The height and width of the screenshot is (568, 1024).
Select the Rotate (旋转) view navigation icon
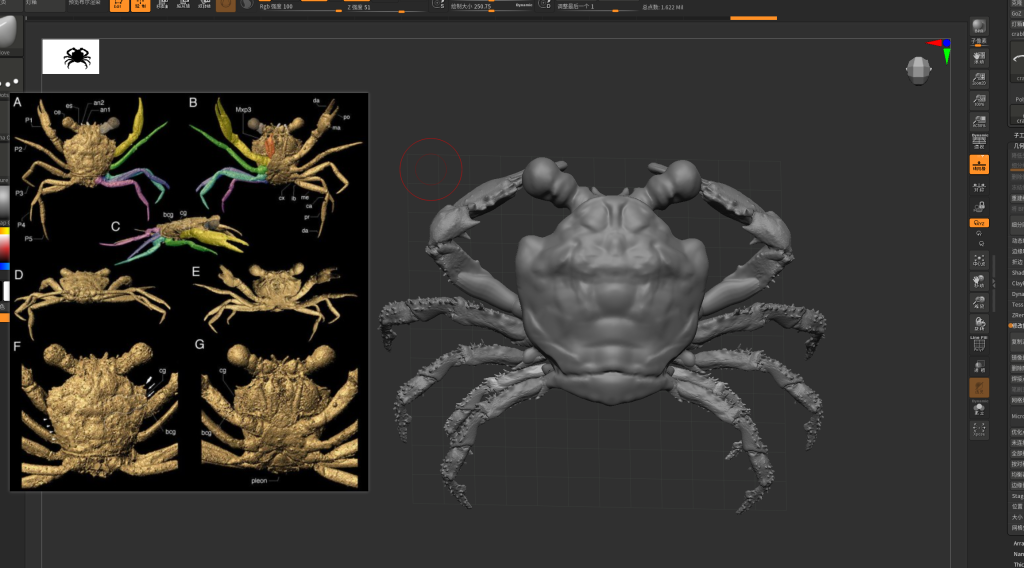click(979, 324)
